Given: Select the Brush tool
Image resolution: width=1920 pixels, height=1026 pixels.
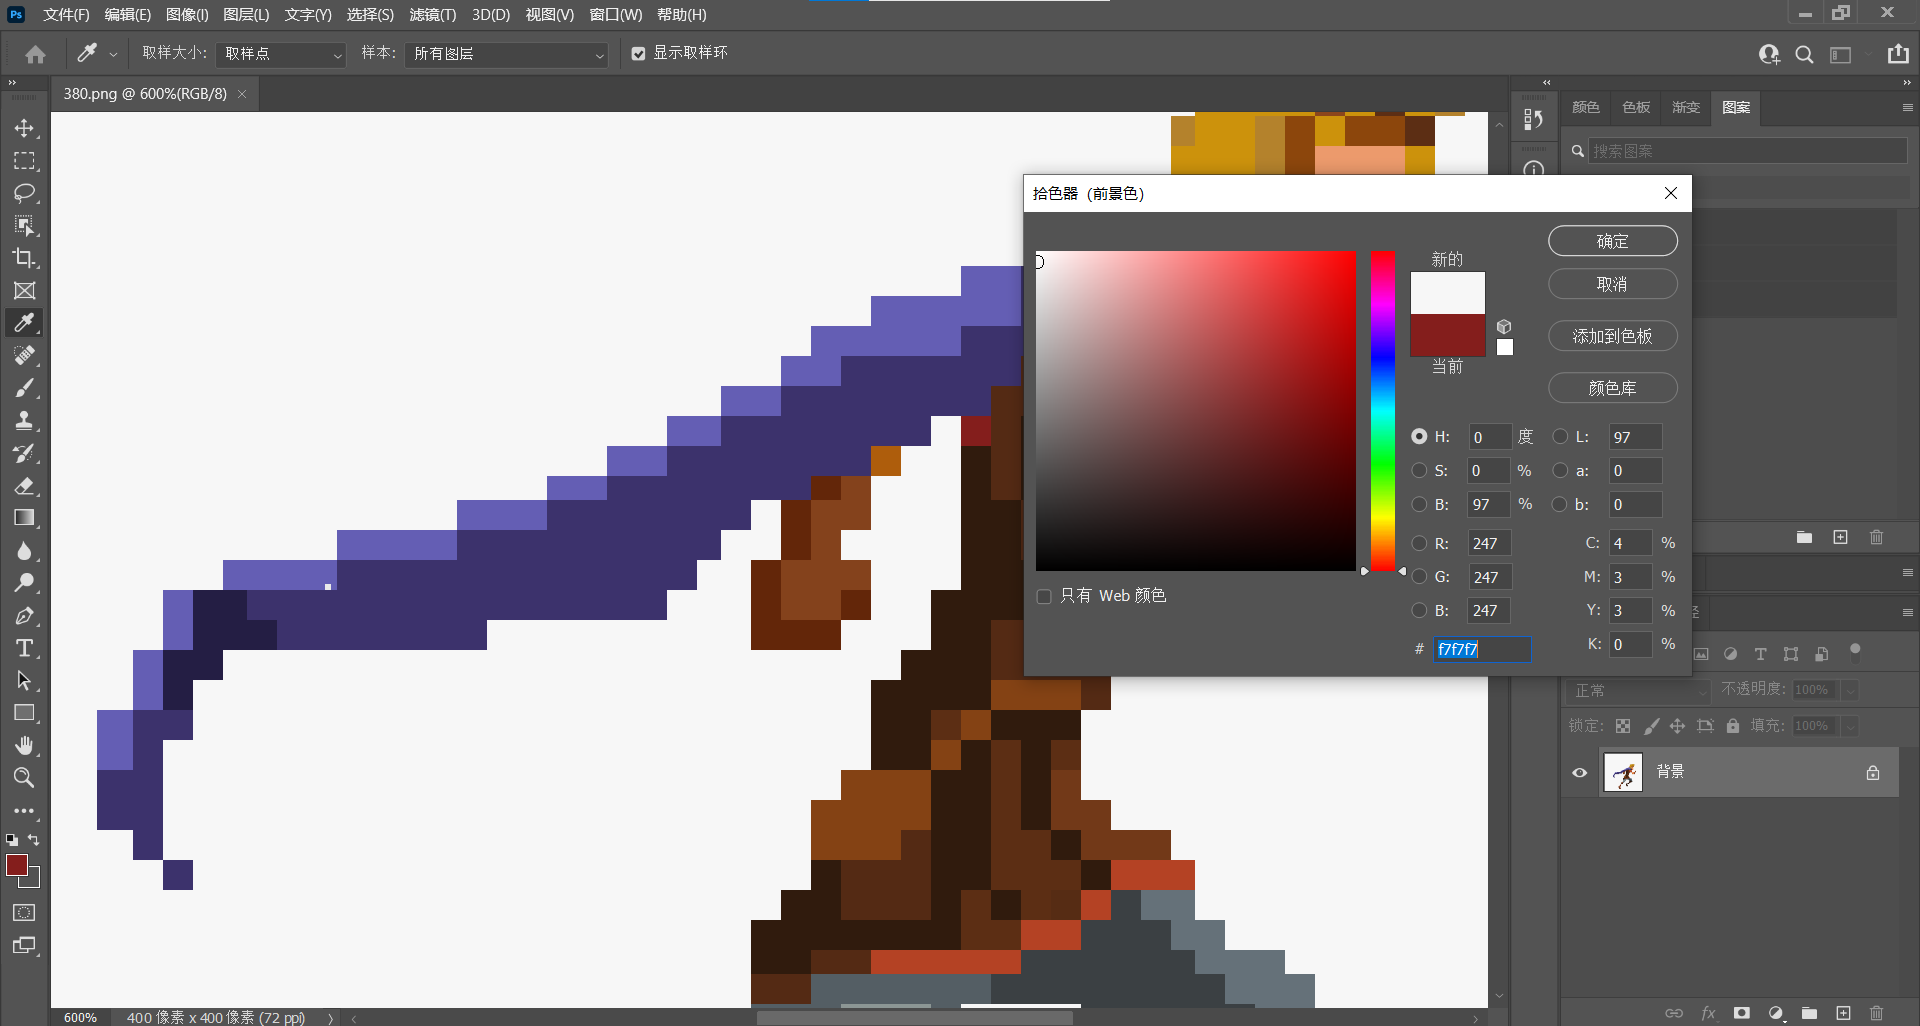Looking at the screenshot, I should (x=24, y=388).
